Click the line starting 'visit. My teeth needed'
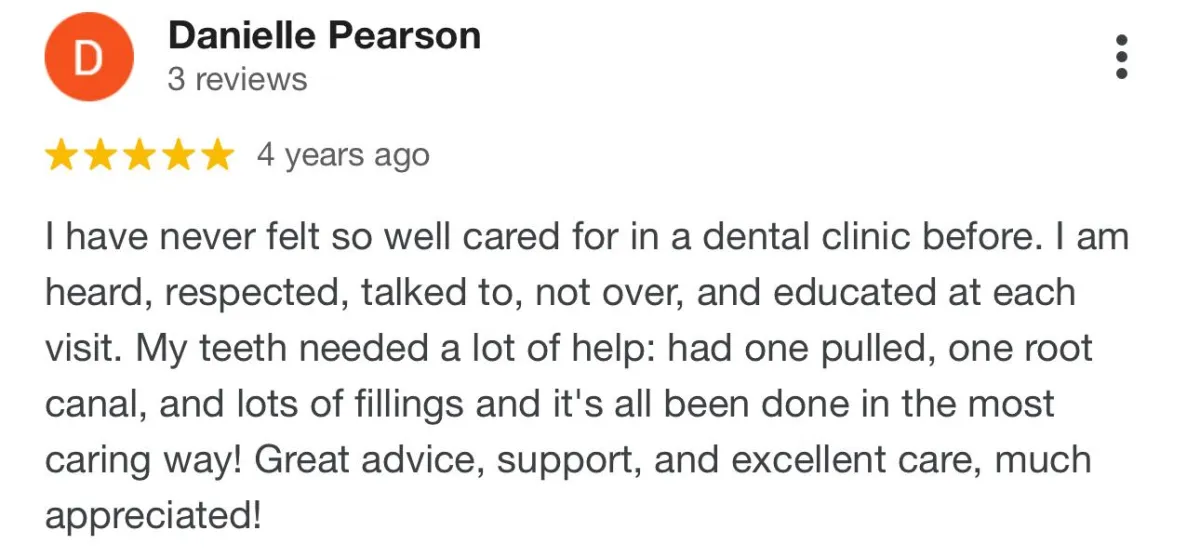 [569, 349]
